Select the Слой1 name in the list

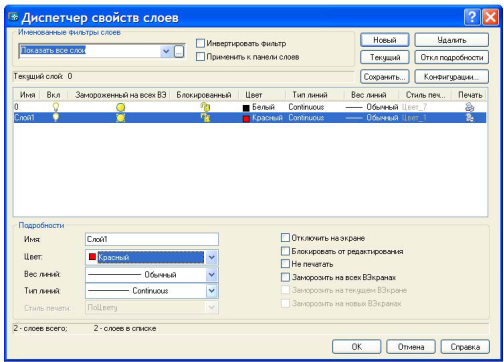pyautogui.click(x=24, y=117)
